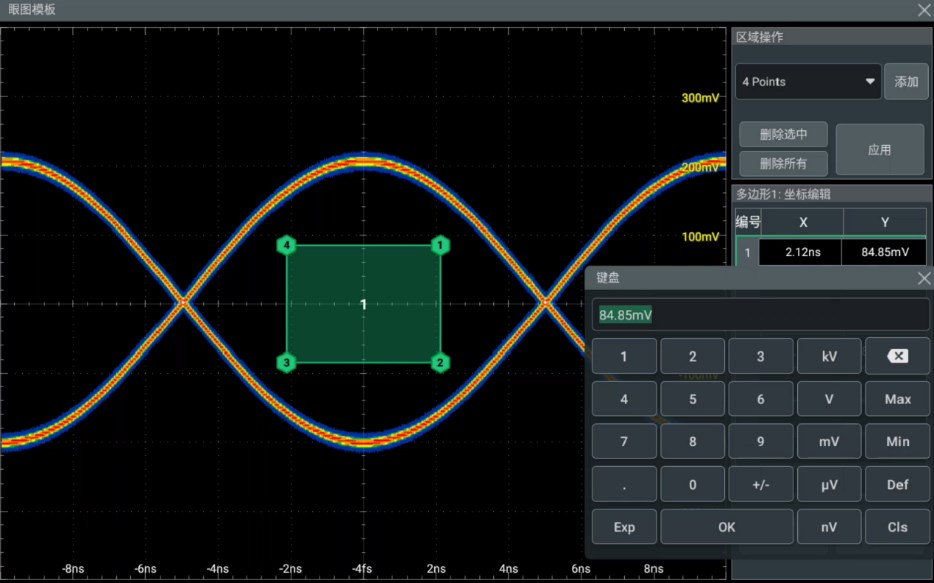Screen dimensions: 934x583
Task: Click the 添加 button
Action: 906,82
